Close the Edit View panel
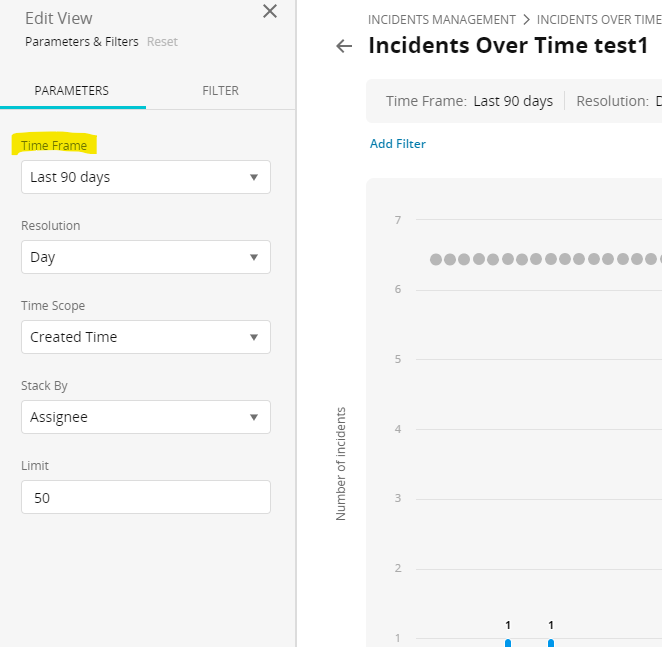The height and width of the screenshot is (647, 662). (269, 12)
